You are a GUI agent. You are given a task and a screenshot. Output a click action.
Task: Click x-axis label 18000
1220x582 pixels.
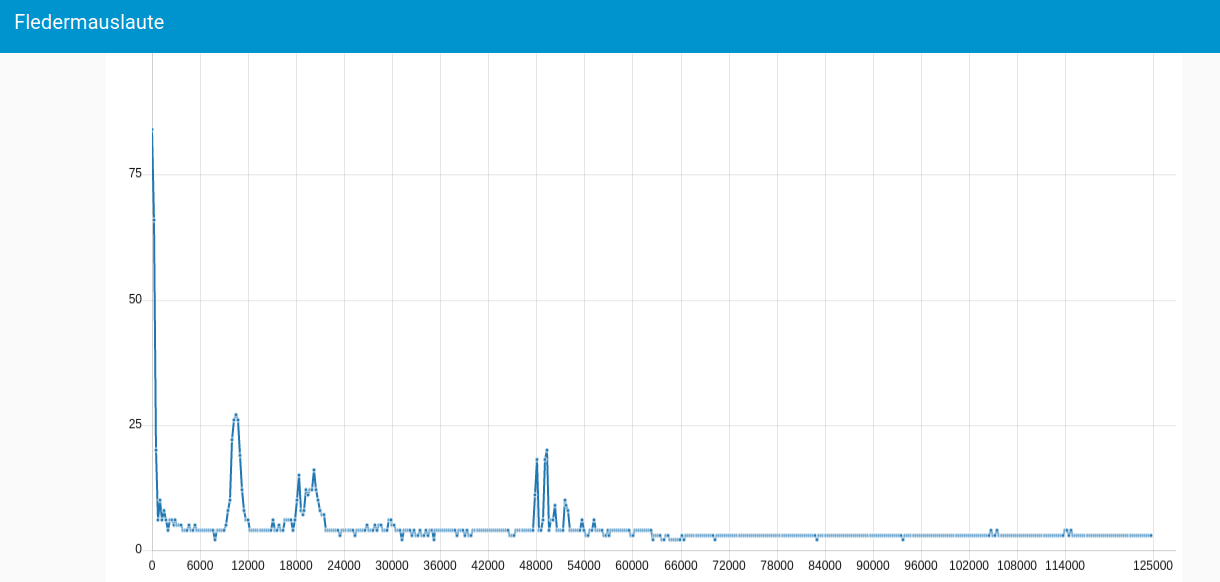[296, 566]
